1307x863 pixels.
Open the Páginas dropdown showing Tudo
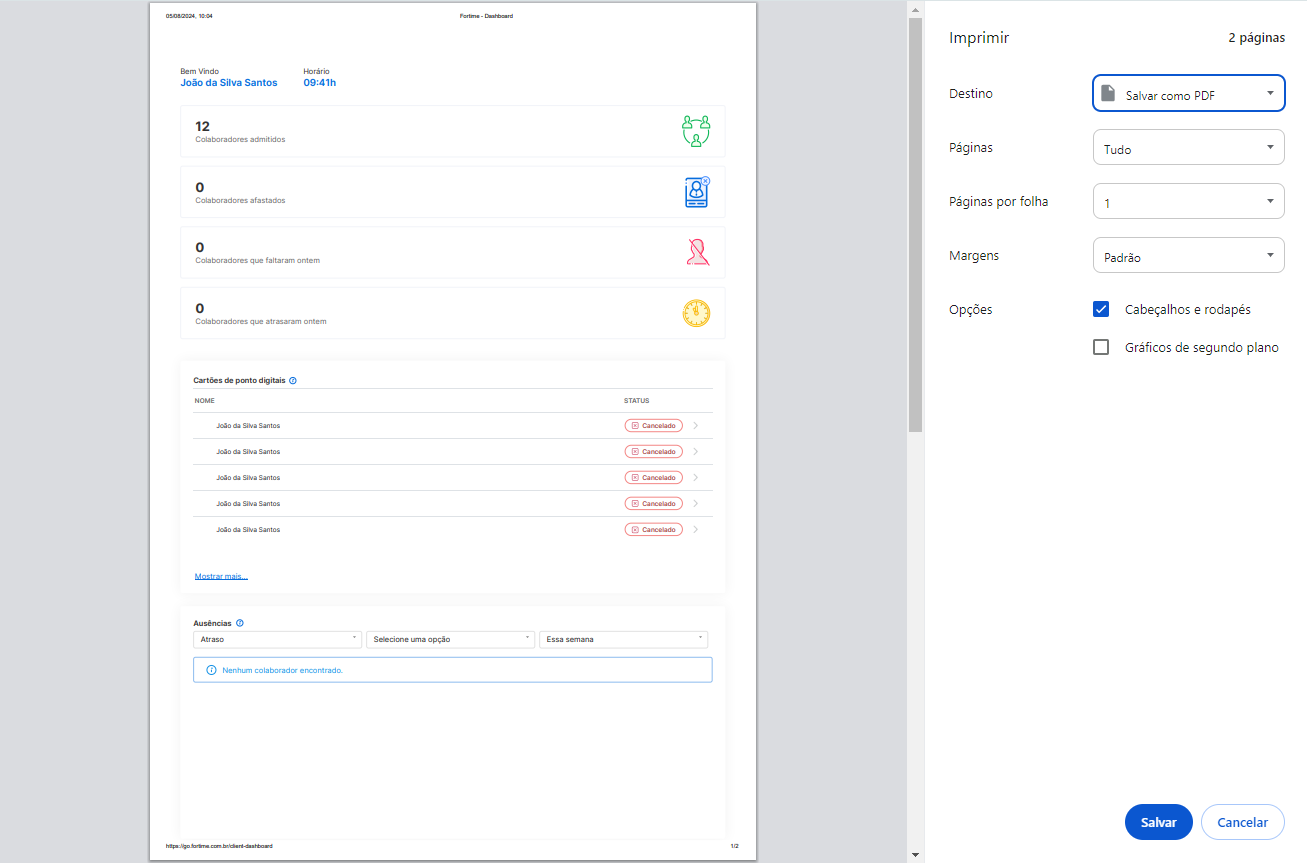point(1189,148)
